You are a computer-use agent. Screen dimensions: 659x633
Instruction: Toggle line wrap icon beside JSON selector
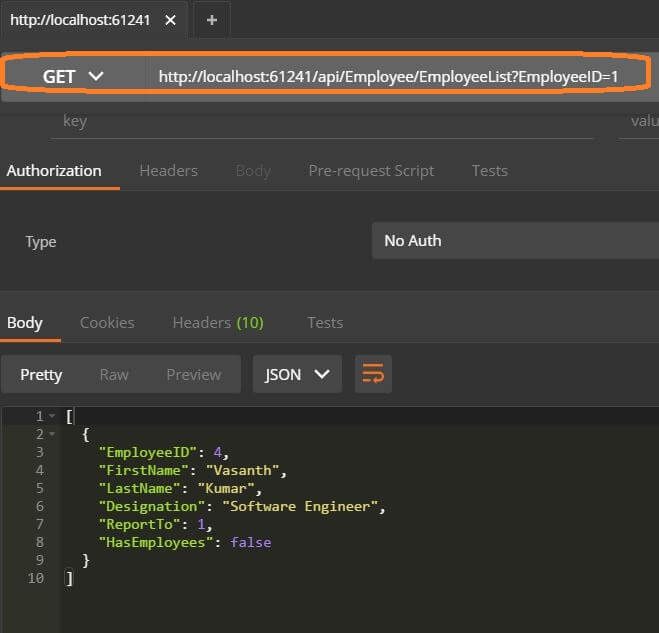click(x=373, y=374)
